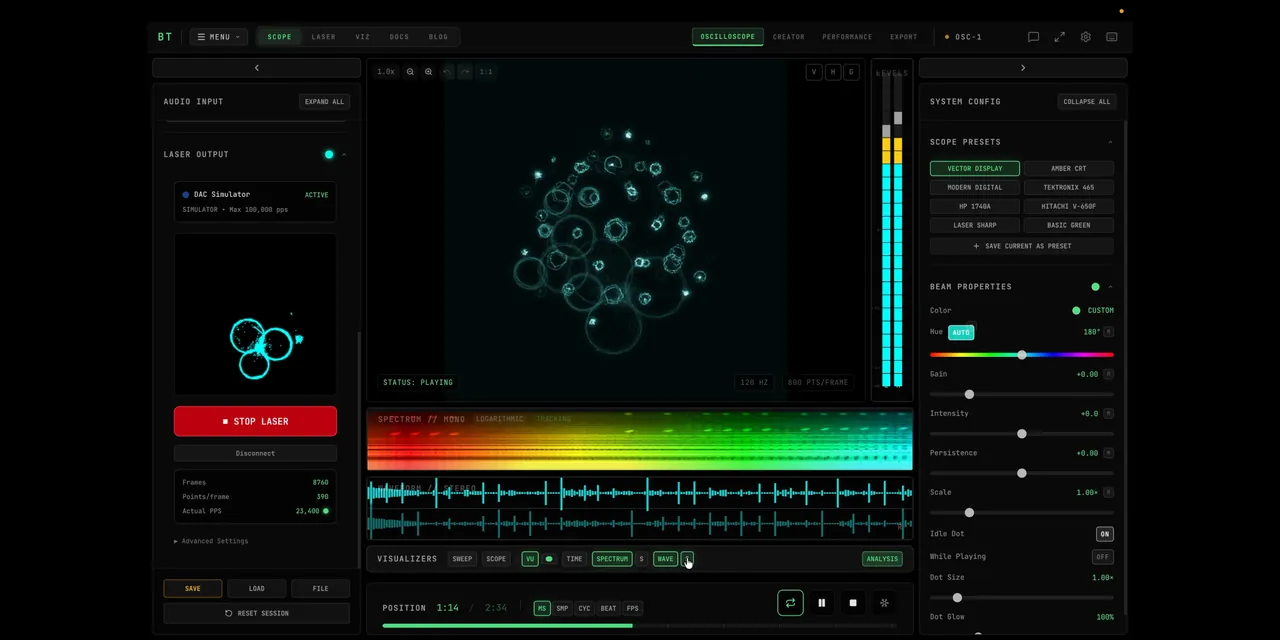Click the Persistence slider handle
1280x640 pixels.
1021,473
